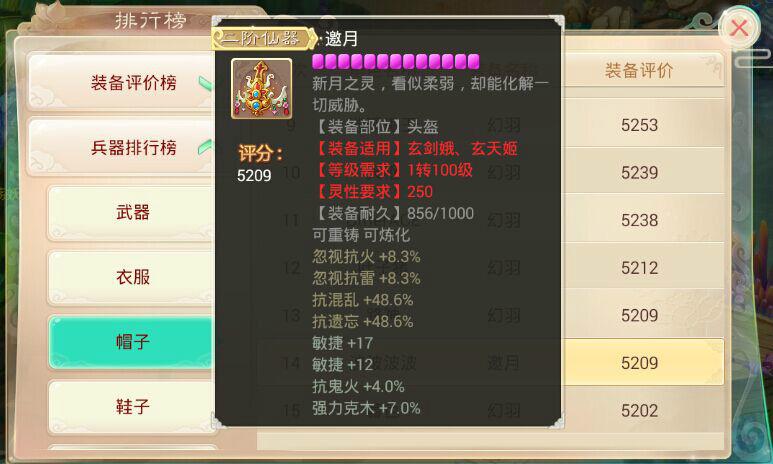
Task: Select the 武器 sub-category
Action: [132, 213]
